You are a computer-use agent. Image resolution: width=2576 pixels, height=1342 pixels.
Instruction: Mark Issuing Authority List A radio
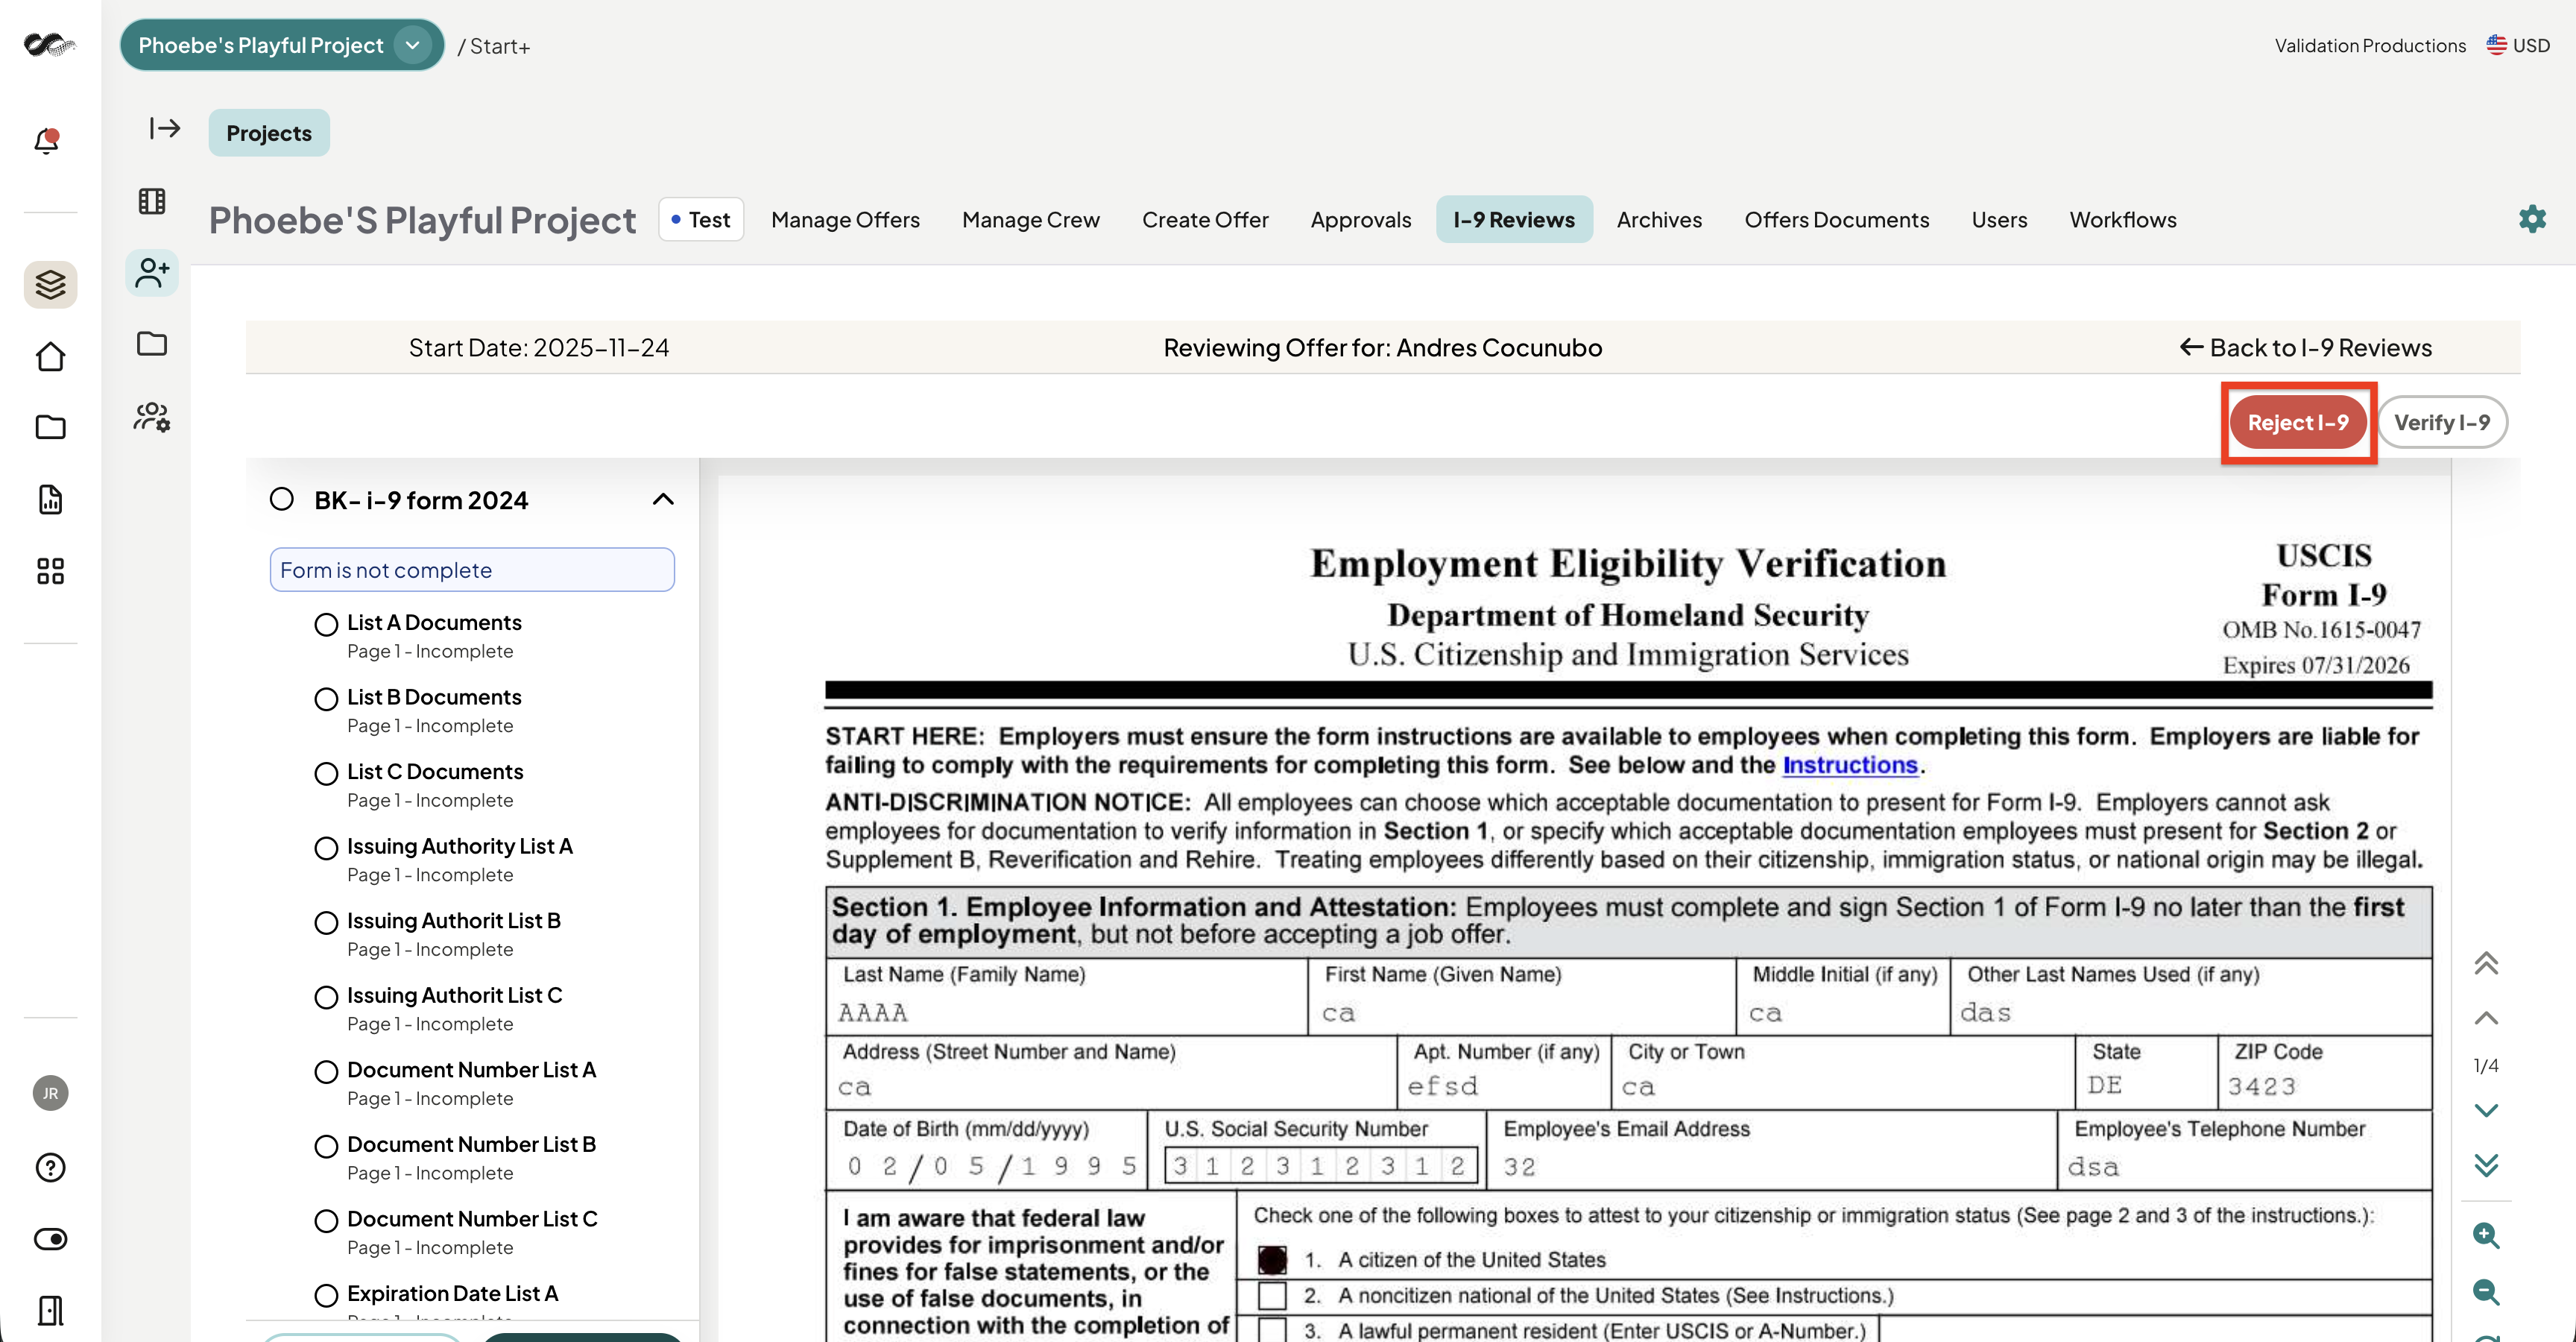click(326, 848)
